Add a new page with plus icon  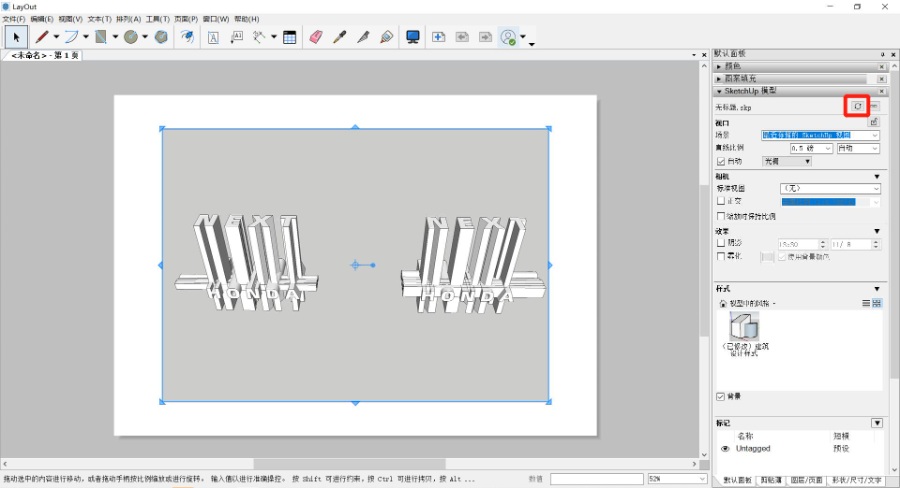(439, 37)
